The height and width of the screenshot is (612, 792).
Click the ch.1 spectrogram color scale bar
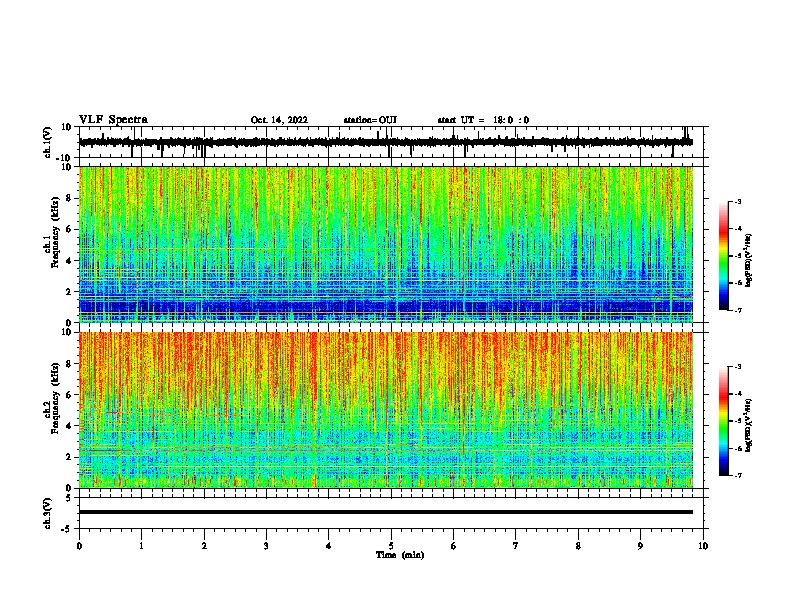pyautogui.click(x=724, y=256)
